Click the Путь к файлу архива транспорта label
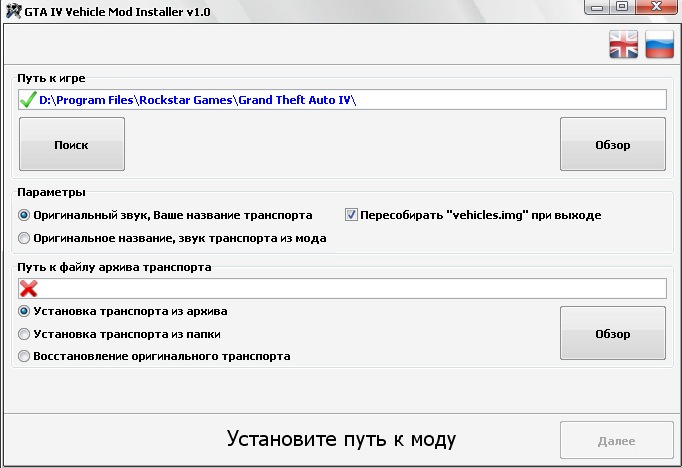 [x=114, y=267]
